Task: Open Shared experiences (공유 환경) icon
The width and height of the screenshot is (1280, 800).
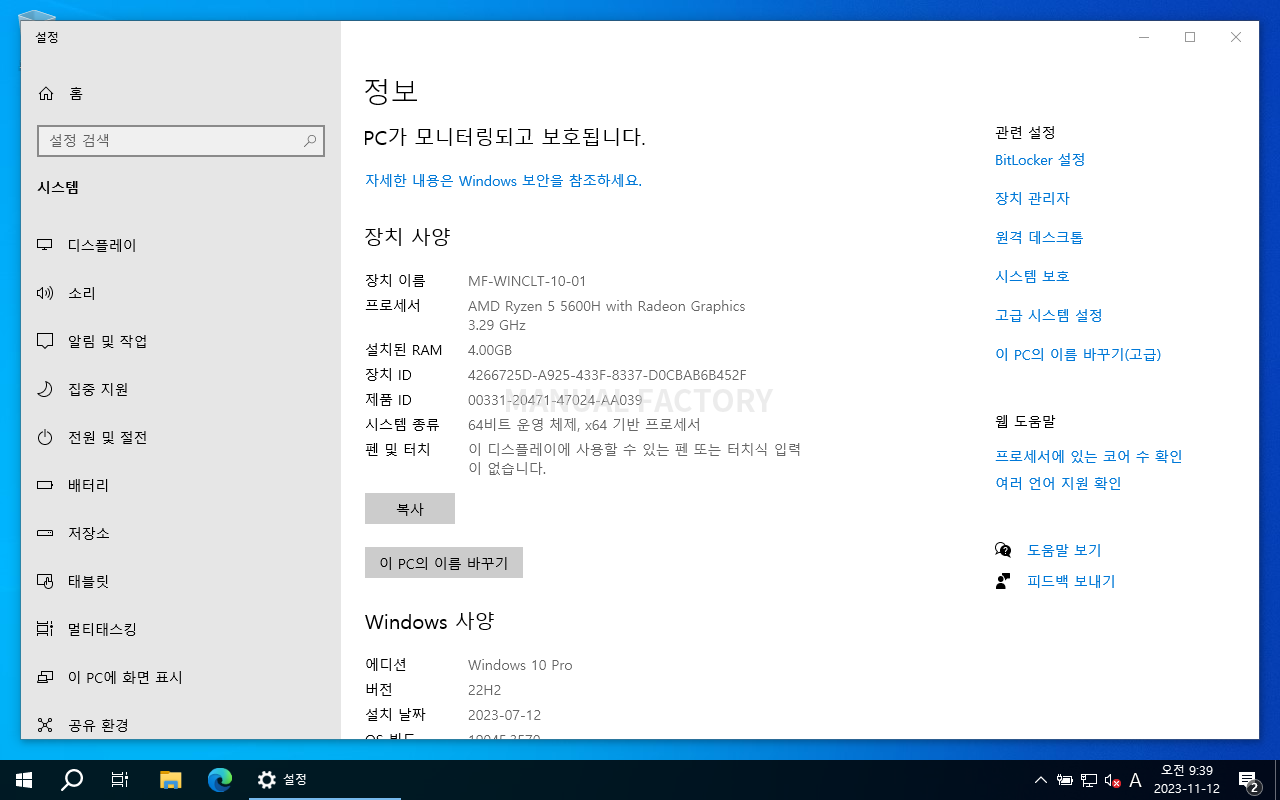Action: coord(45,725)
